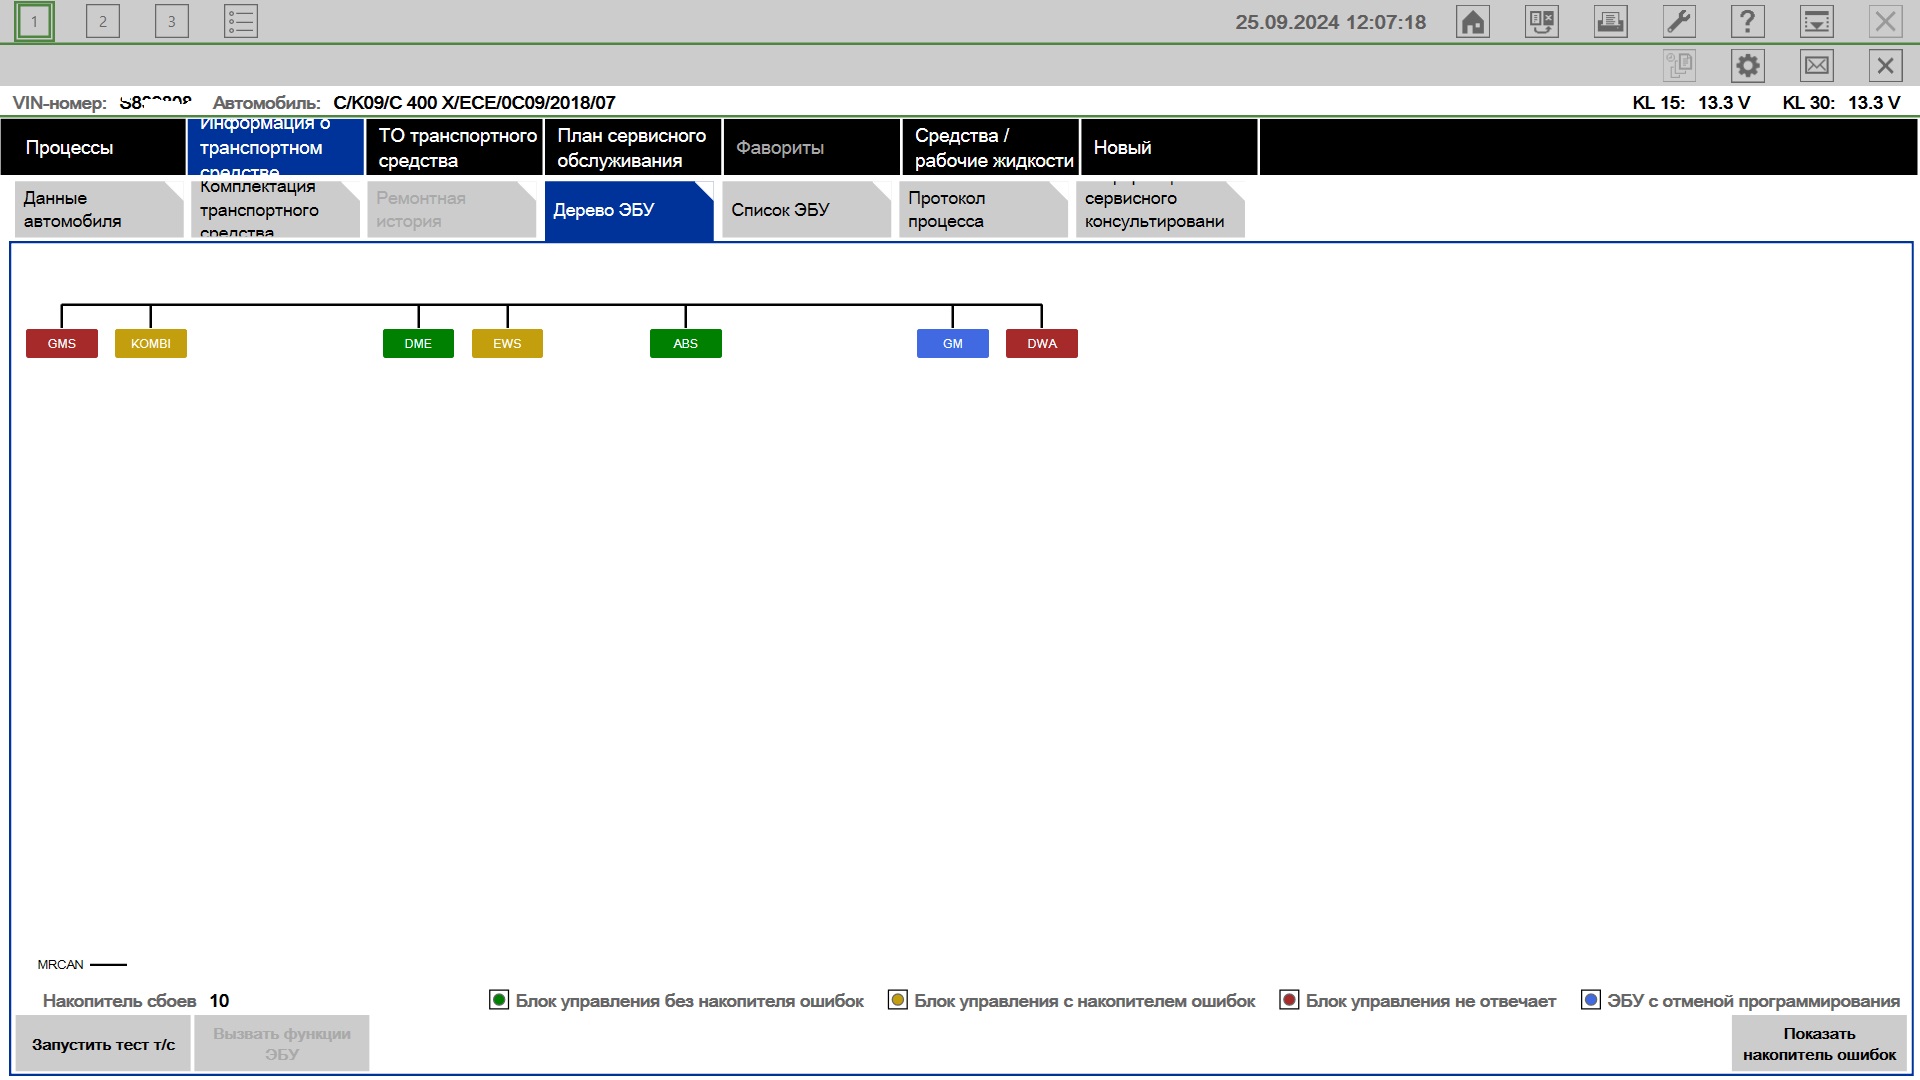Click the green no-error legend marker
Screen dimensions: 1920x1080
click(498, 1000)
